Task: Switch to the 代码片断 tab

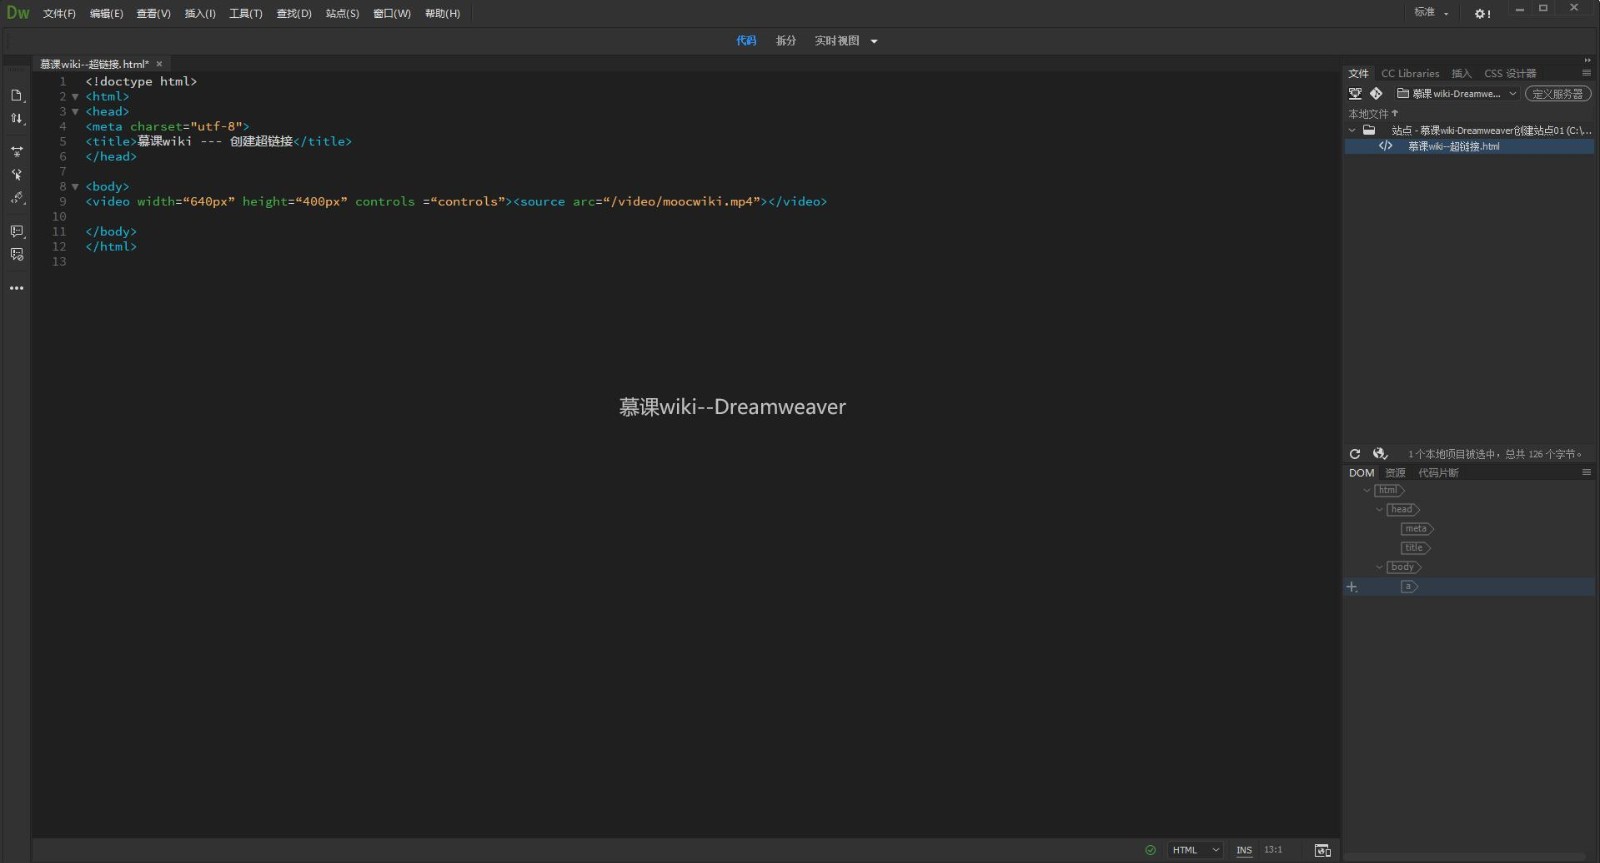Action: (1438, 473)
